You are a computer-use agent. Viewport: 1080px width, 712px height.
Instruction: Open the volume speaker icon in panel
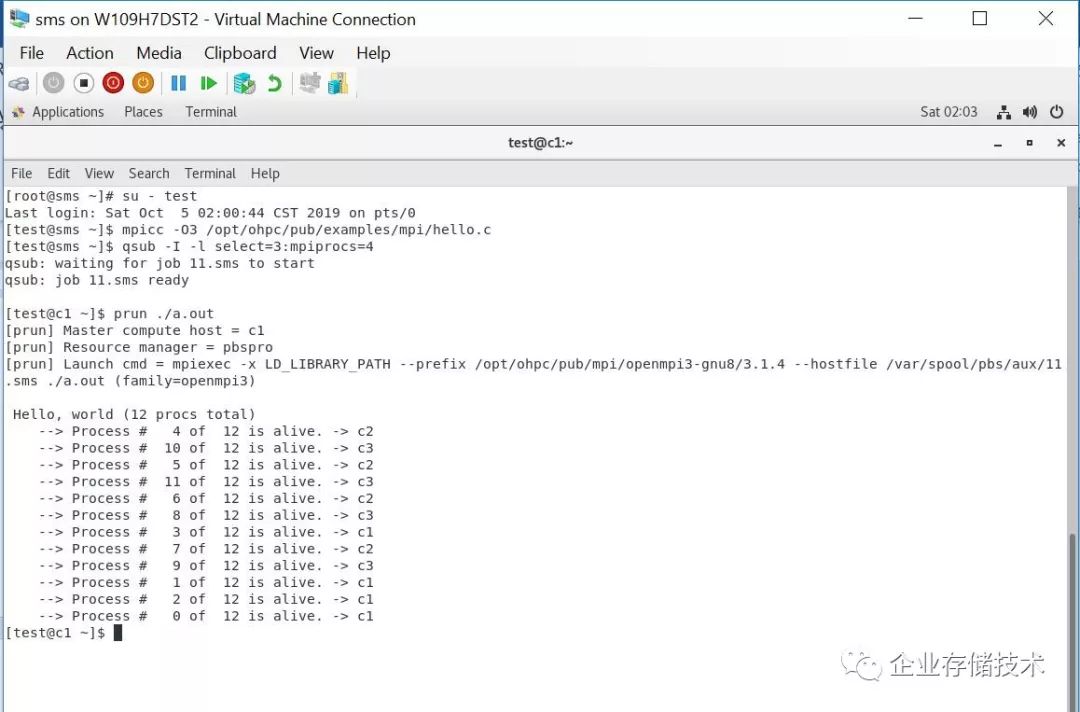point(1030,112)
